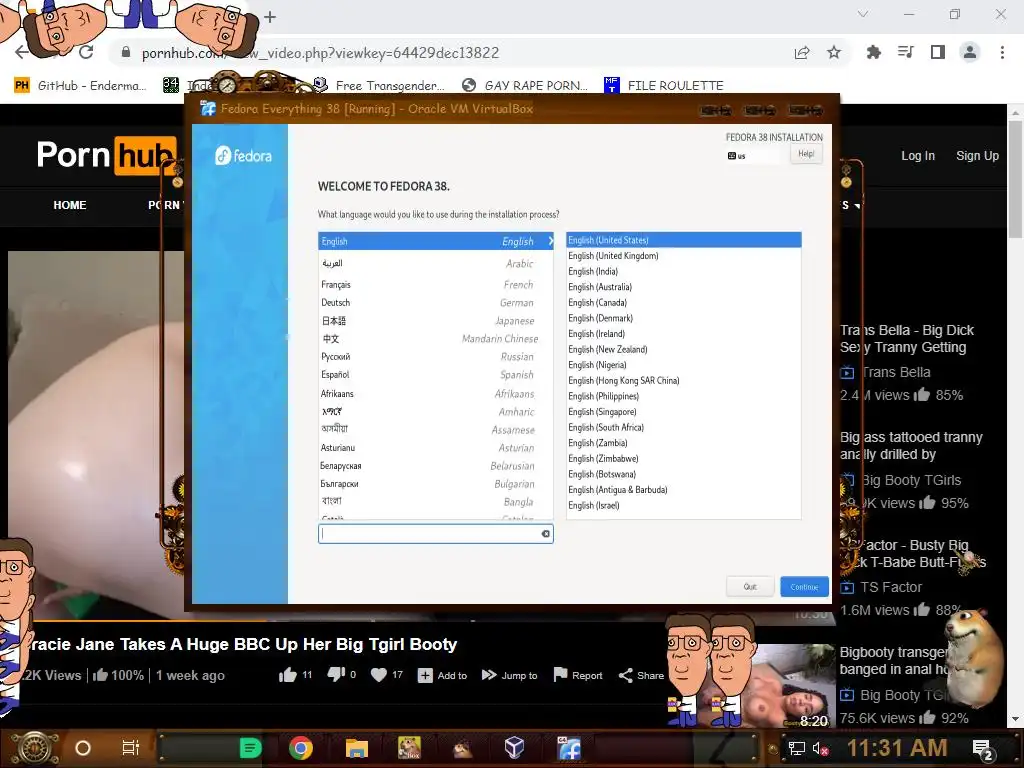Select the highlighted English language row

(x=436, y=242)
